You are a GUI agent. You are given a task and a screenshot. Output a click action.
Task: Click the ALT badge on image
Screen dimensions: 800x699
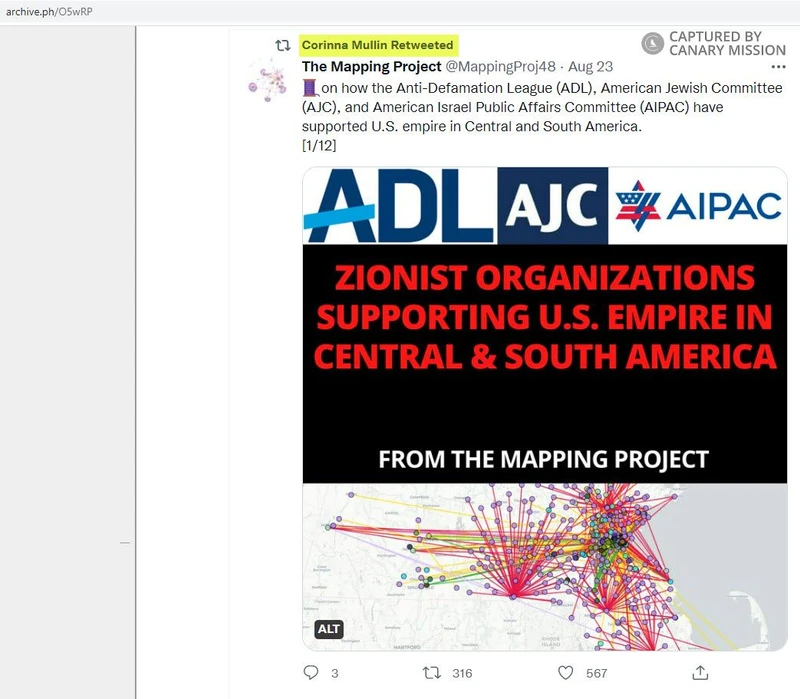(329, 629)
